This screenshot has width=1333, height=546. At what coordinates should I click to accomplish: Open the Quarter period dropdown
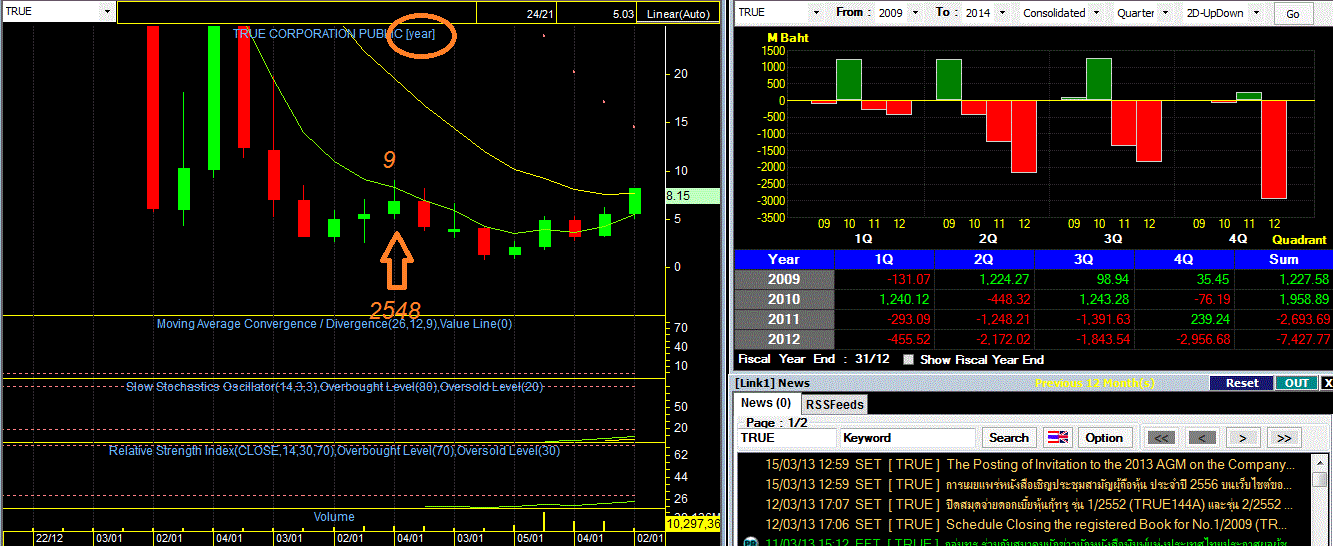[x=1168, y=12]
